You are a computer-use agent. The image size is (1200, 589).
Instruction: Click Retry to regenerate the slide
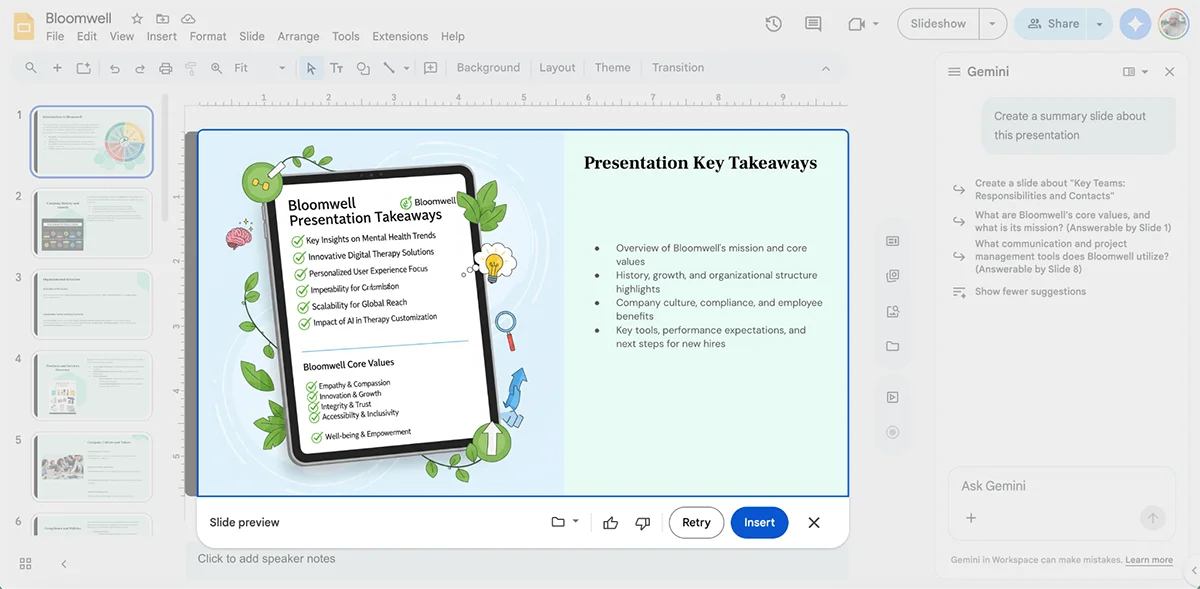click(x=696, y=523)
